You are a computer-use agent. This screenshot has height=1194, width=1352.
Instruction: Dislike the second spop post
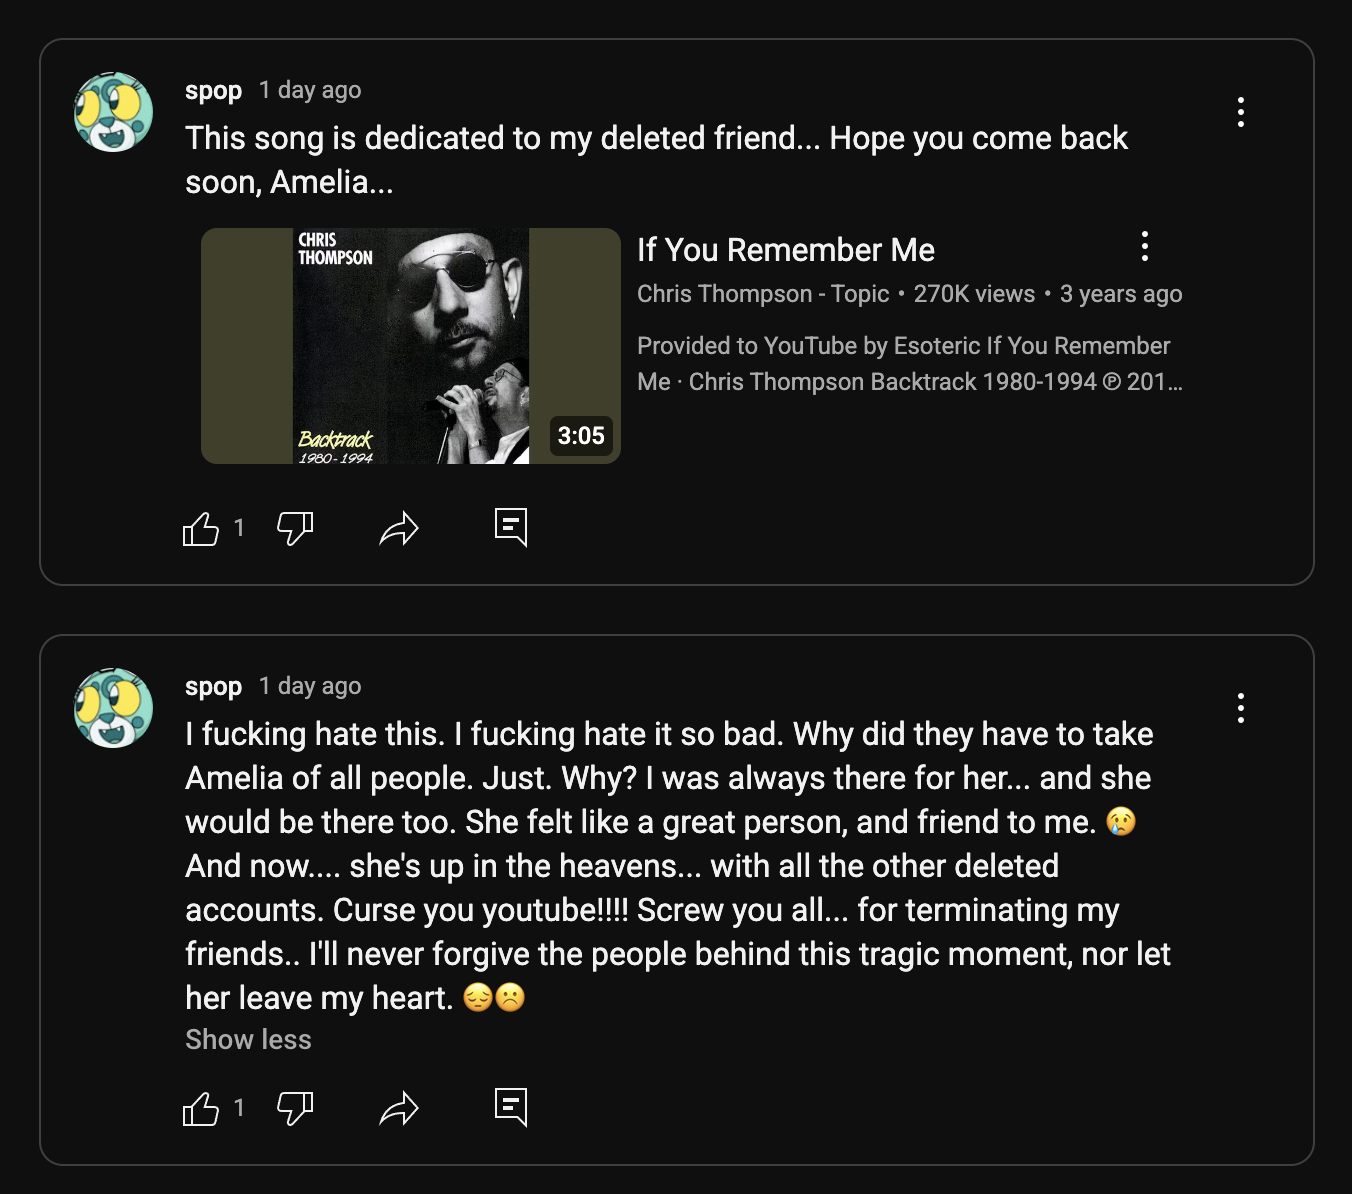295,1108
